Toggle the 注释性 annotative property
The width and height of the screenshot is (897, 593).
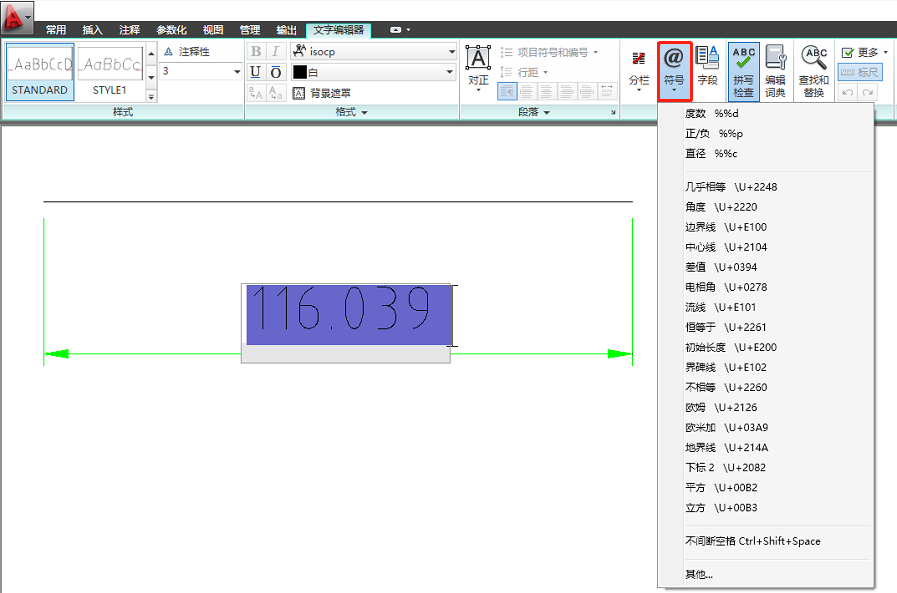[187, 51]
